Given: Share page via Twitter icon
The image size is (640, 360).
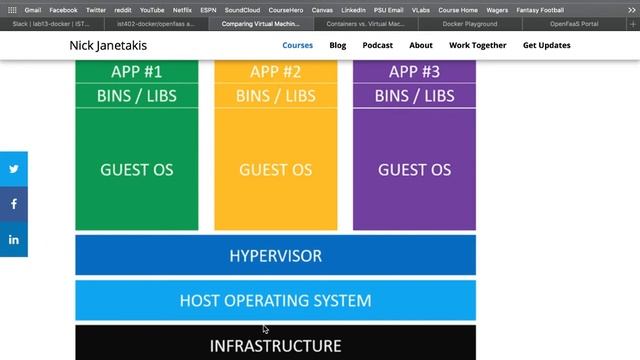Looking at the screenshot, I should pyautogui.click(x=14, y=169).
